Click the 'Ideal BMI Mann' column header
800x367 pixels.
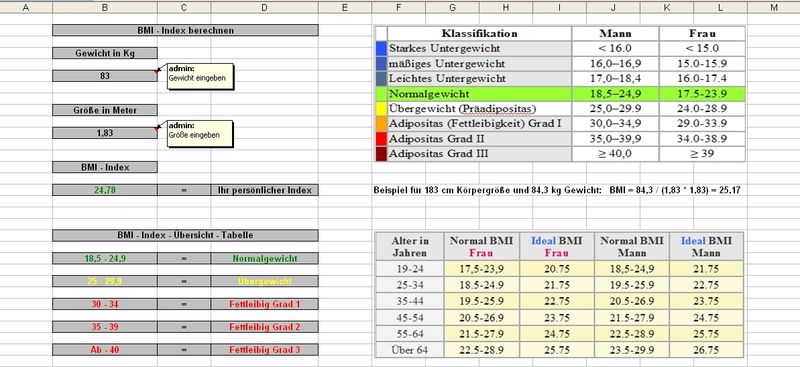(706, 247)
